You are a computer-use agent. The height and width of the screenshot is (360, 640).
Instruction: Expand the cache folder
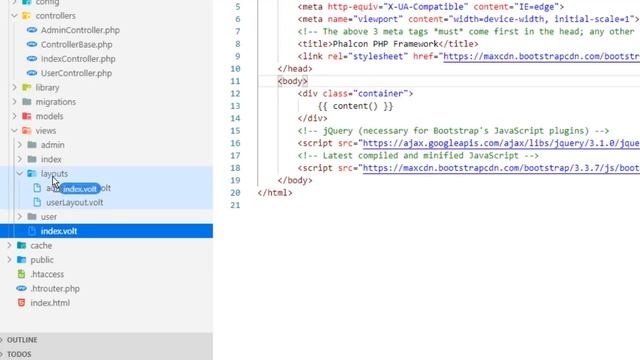point(9,245)
